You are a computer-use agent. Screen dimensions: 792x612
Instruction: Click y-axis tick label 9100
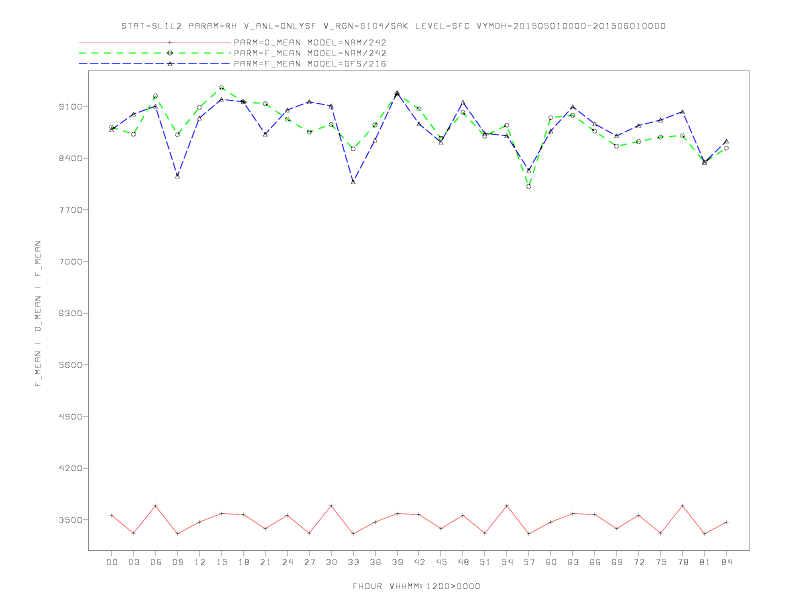pos(72,107)
